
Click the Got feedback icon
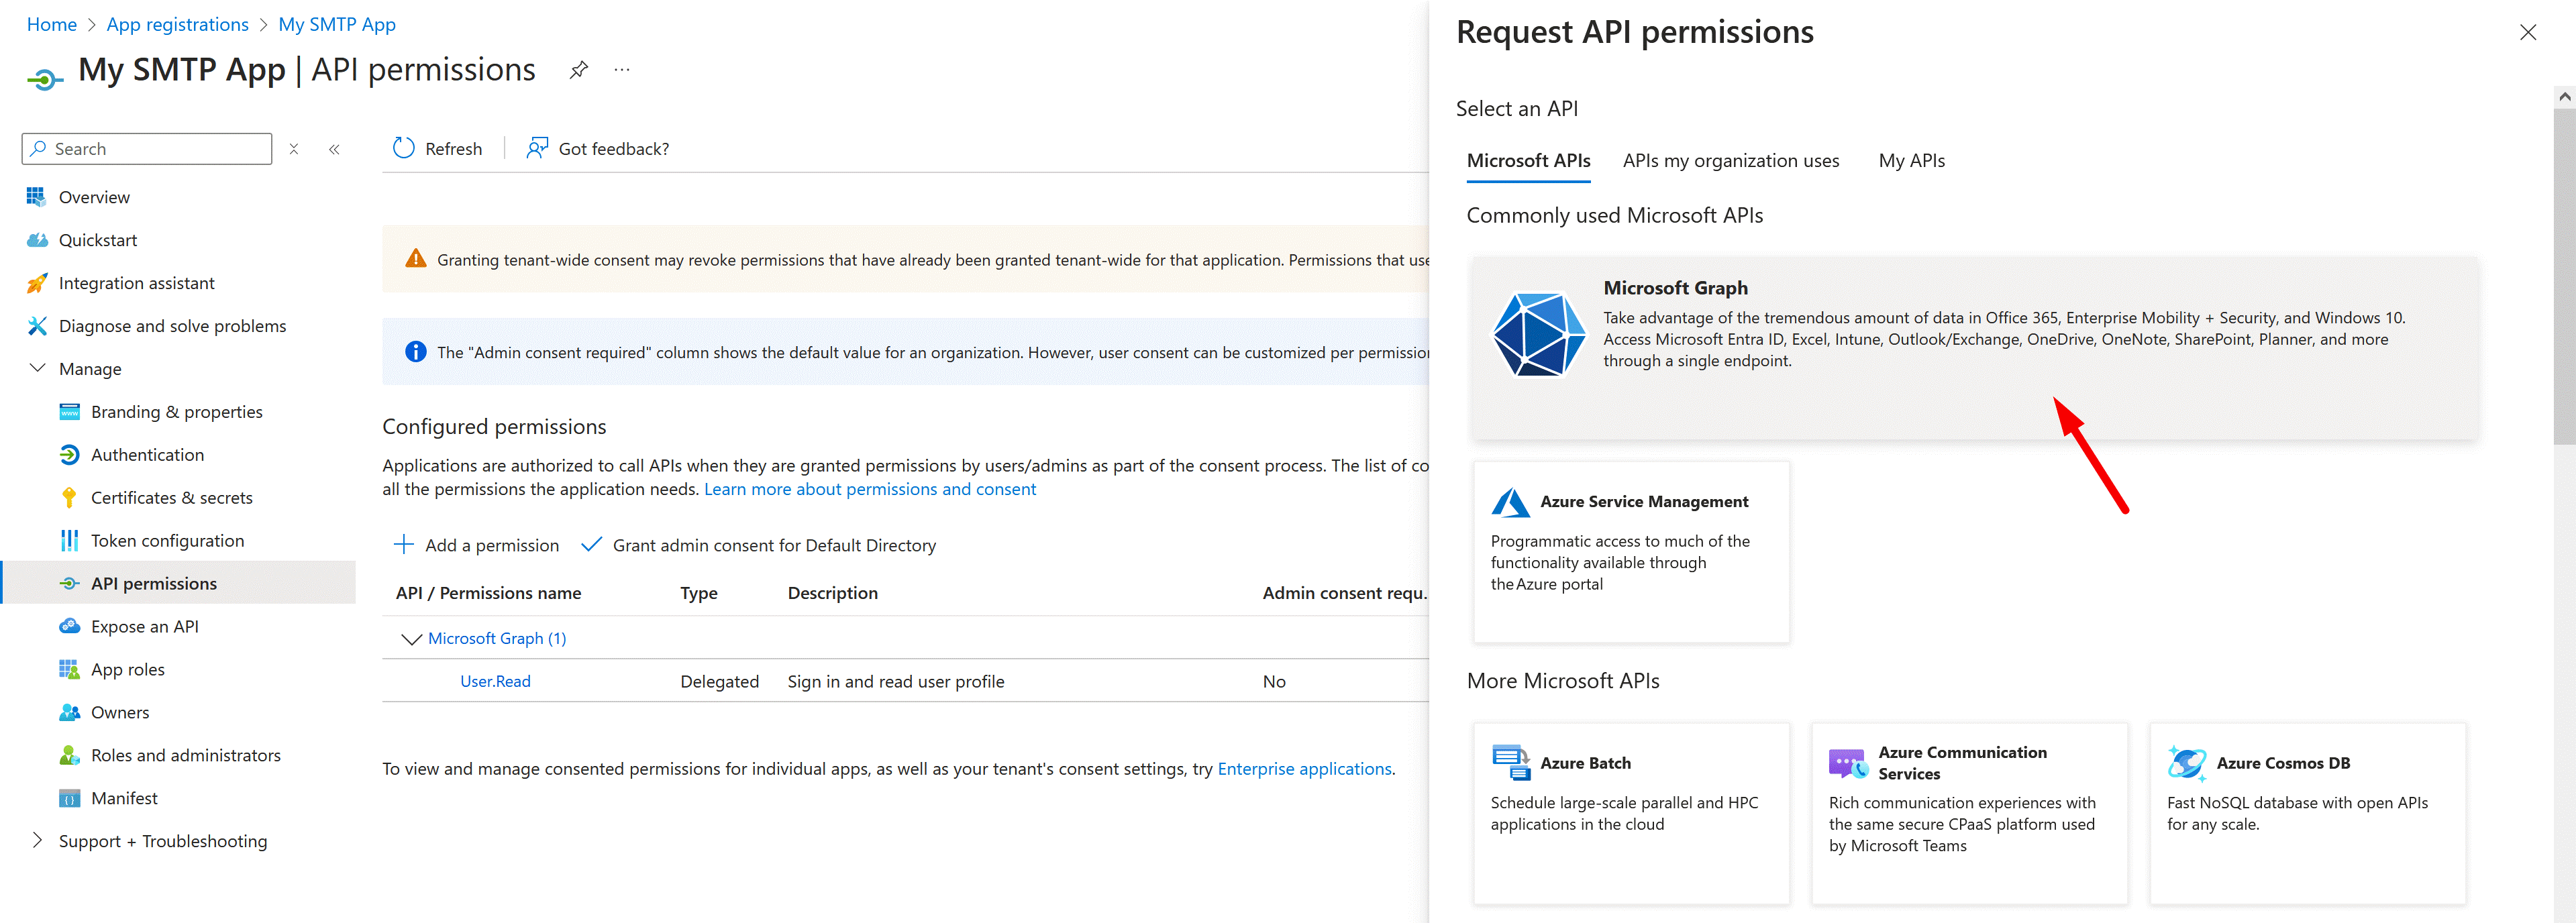tap(537, 148)
